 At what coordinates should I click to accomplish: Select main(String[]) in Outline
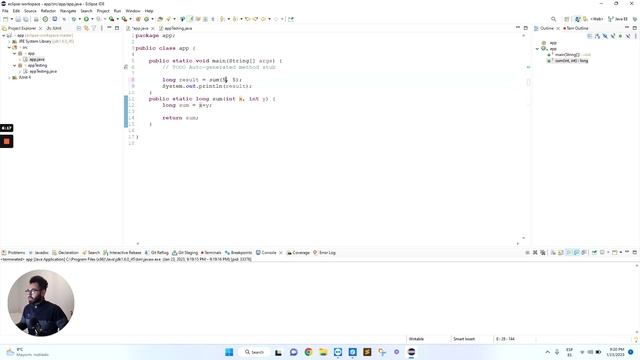pyautogui.click(x=567, y=55)
